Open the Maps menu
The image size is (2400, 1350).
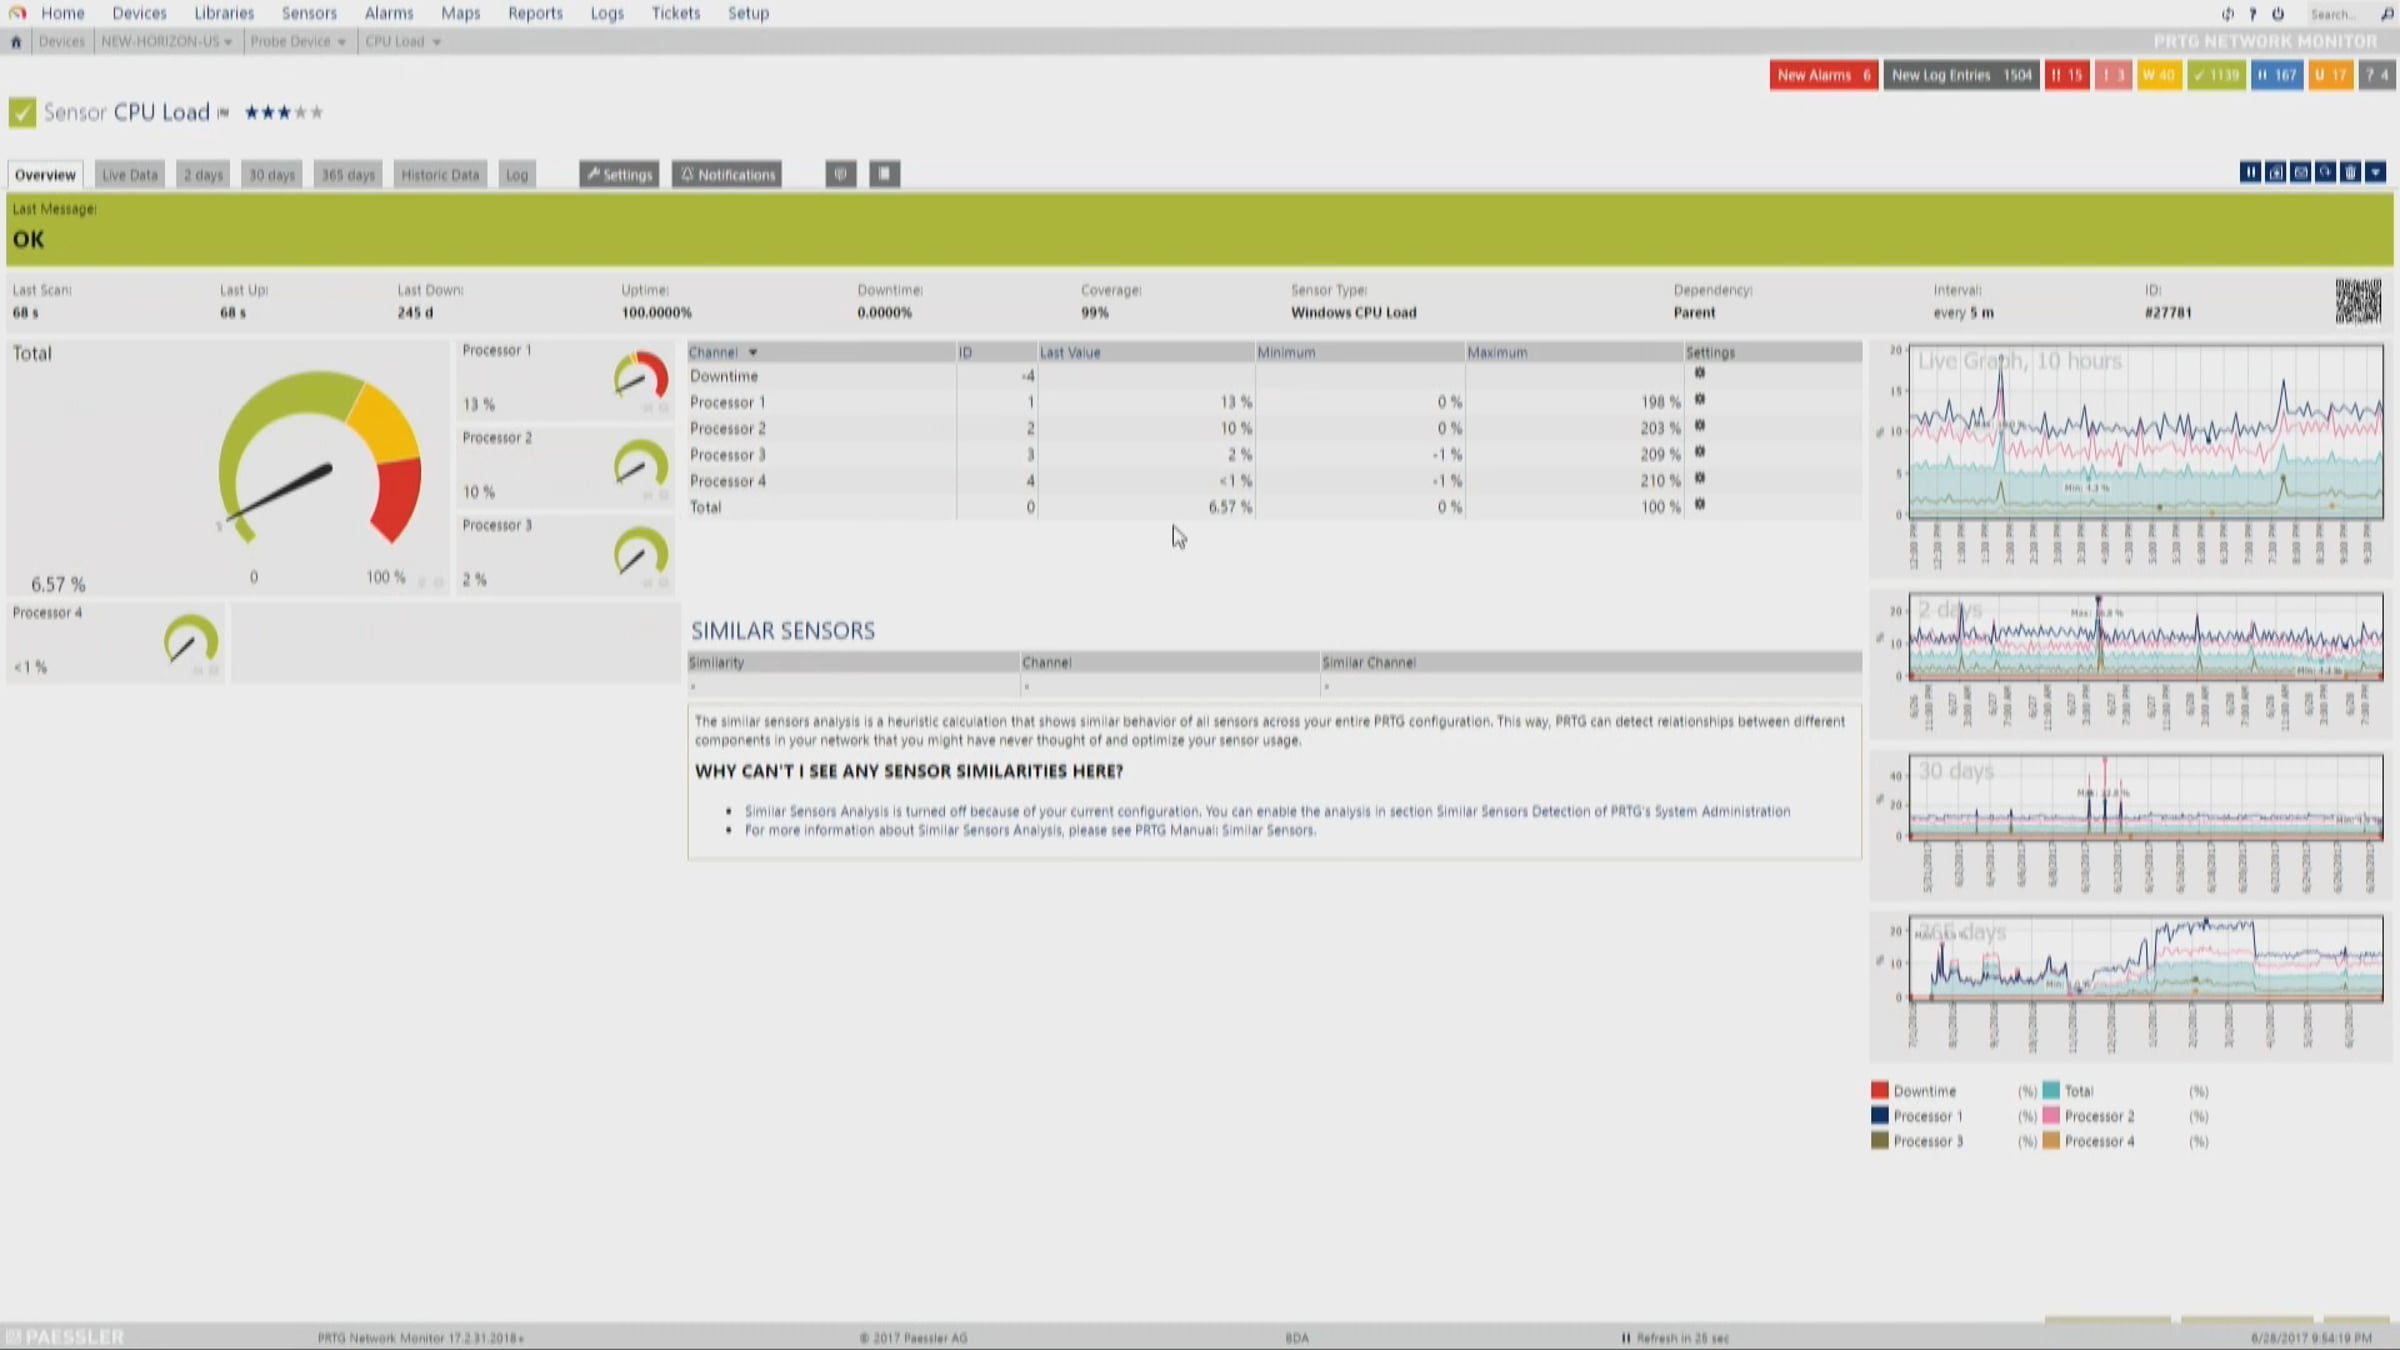coord(461,13)
